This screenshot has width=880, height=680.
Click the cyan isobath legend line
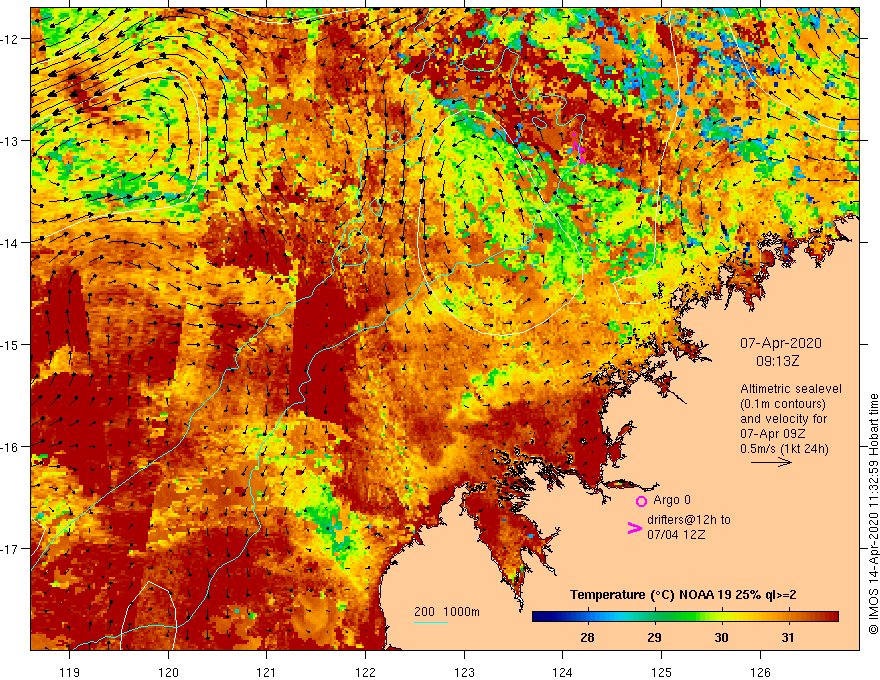[431, 622]
